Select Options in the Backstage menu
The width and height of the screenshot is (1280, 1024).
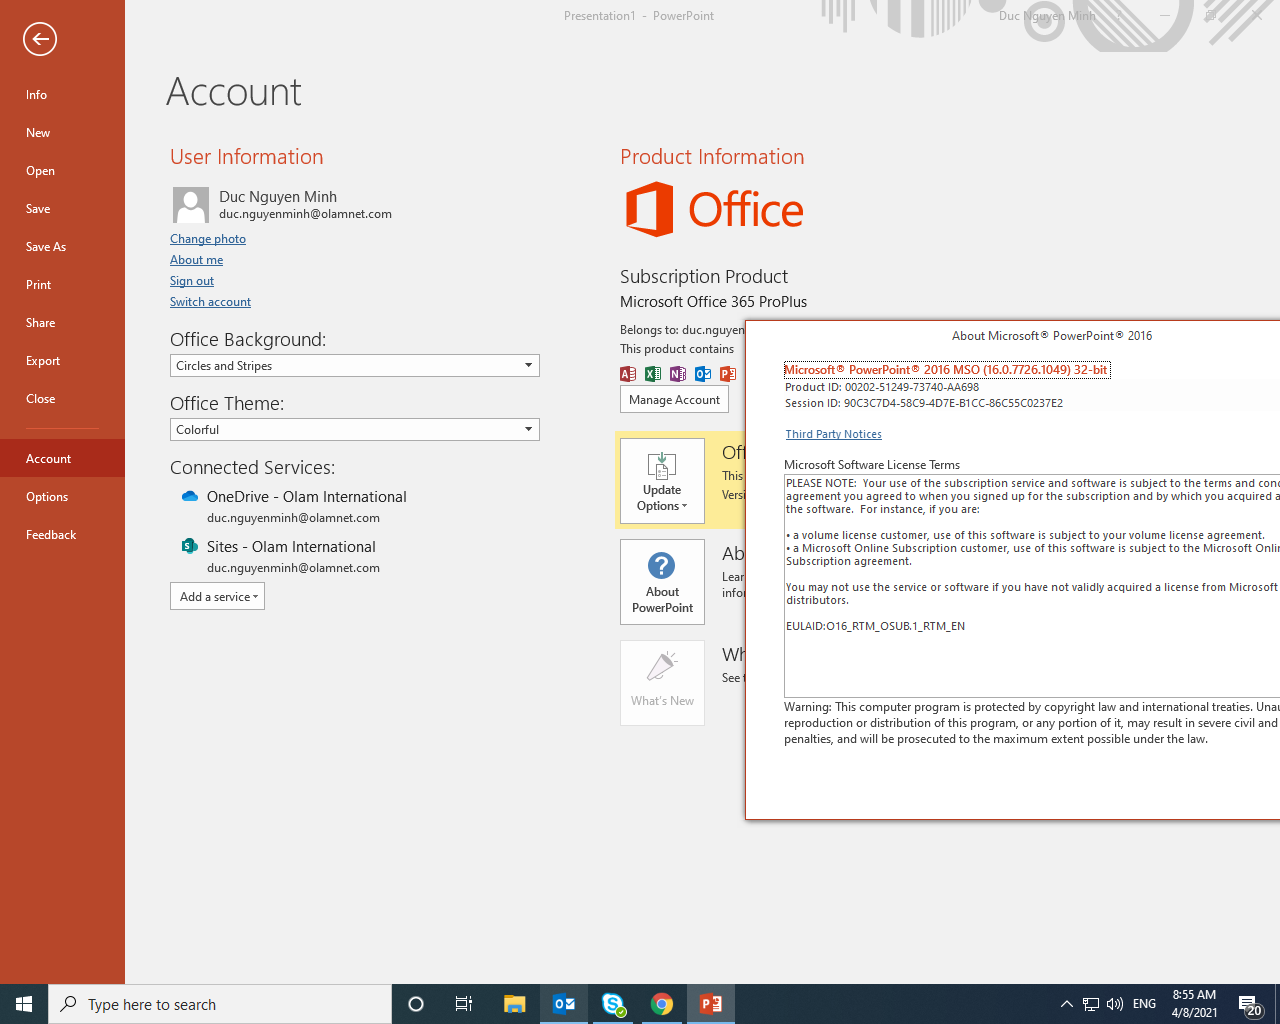coord(62,497)
